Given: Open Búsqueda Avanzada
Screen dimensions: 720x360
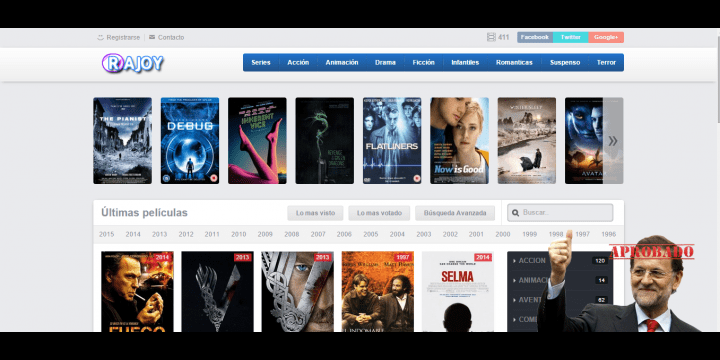Looking at the screenshot, I should coord(455,213).
